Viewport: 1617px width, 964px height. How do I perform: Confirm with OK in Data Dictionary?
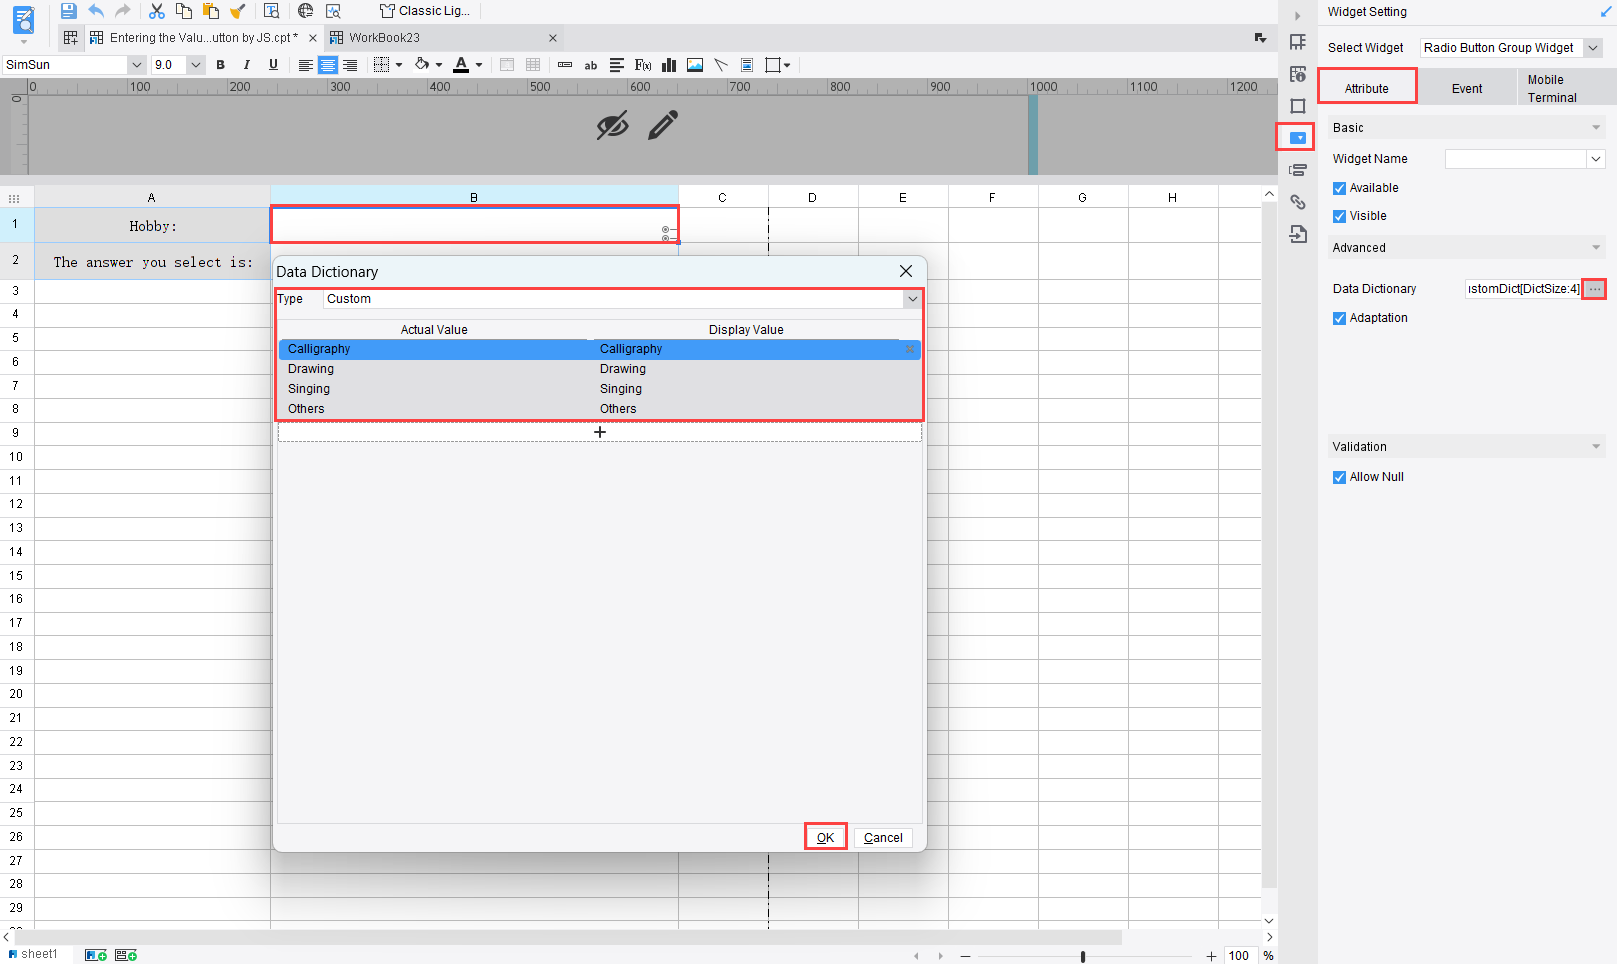pyautogui.click(x=825, y=838)
